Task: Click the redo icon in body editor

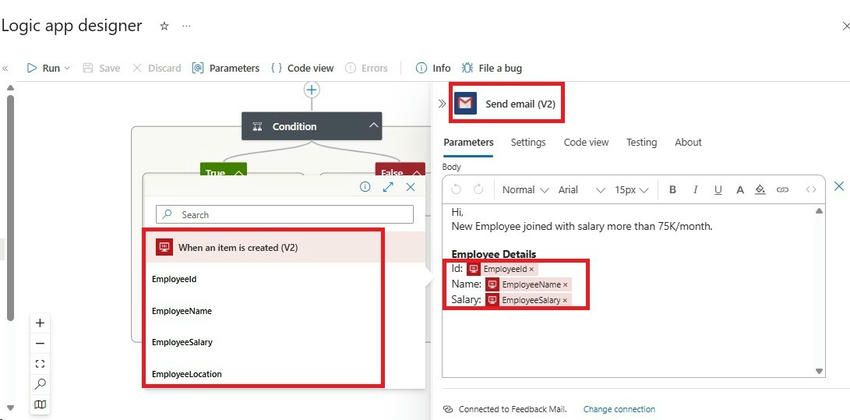Action: click(x=478, y=190)
